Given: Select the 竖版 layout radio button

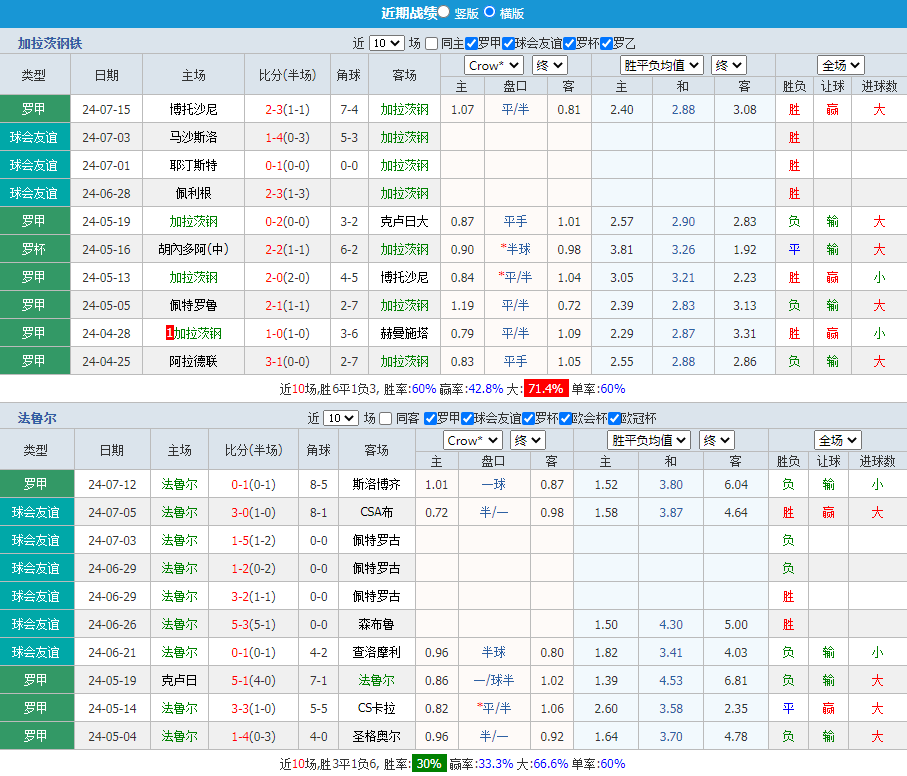Looking at the screenshot, I should (443, 12).
